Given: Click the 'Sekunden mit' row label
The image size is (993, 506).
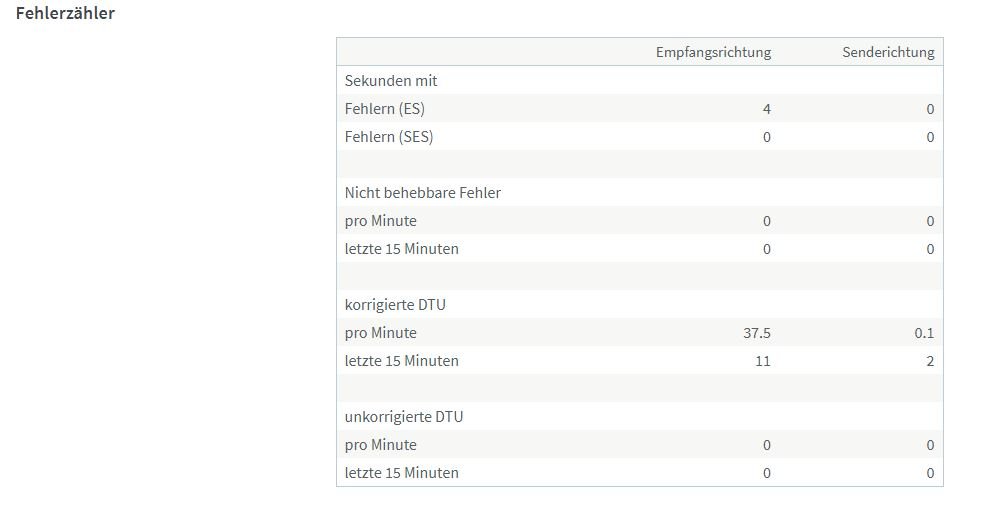Looking at the screenshot, I should (391, 81).
